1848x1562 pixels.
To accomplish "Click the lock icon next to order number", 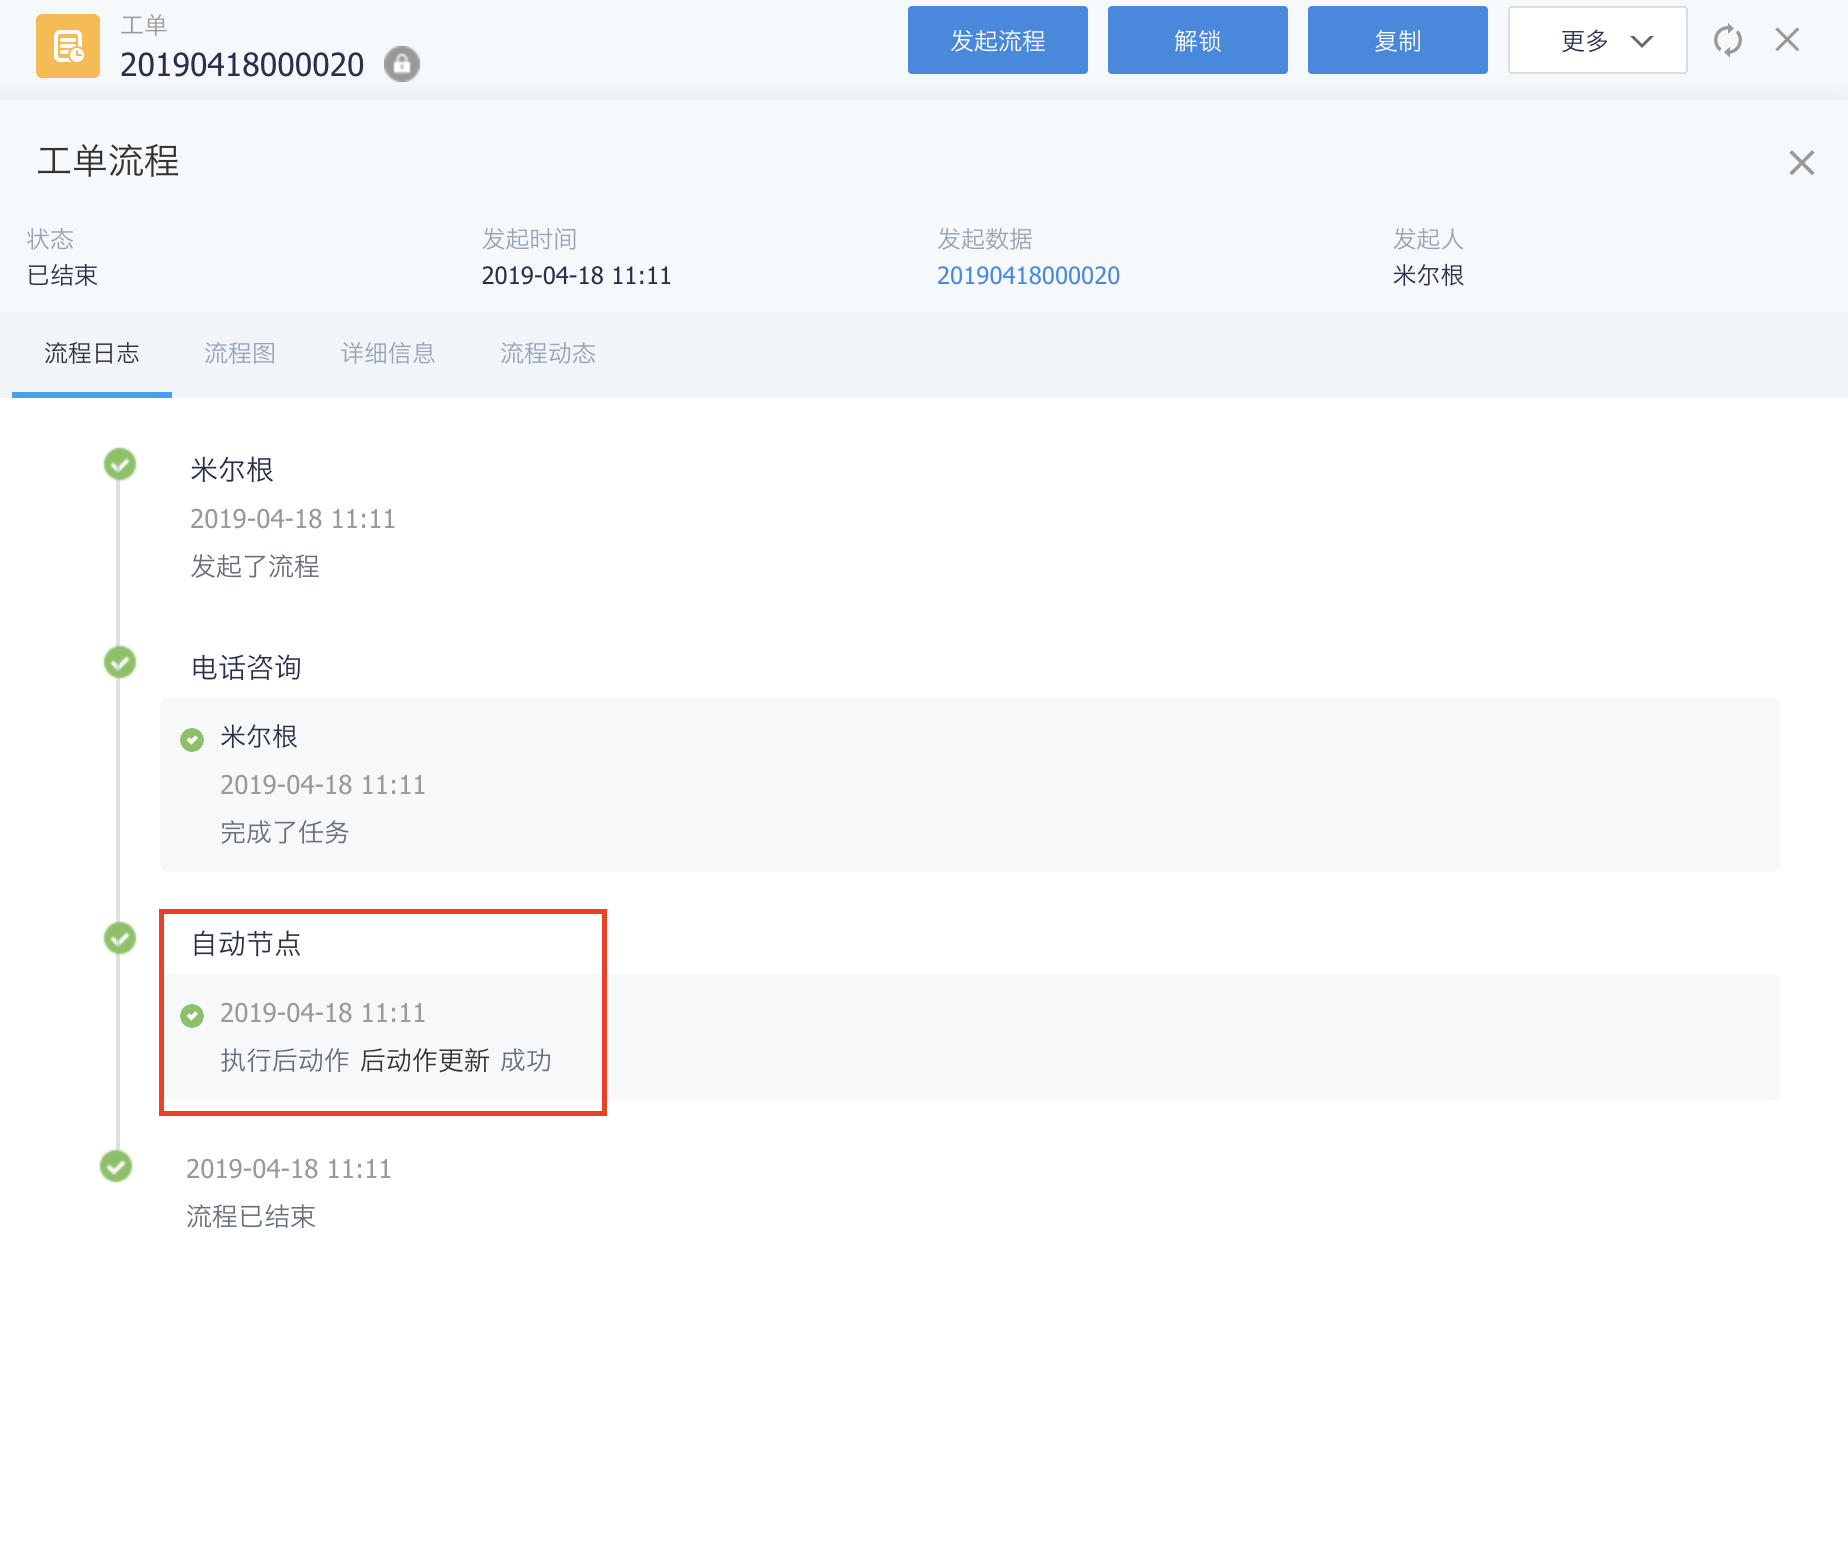I will [402, 64].
